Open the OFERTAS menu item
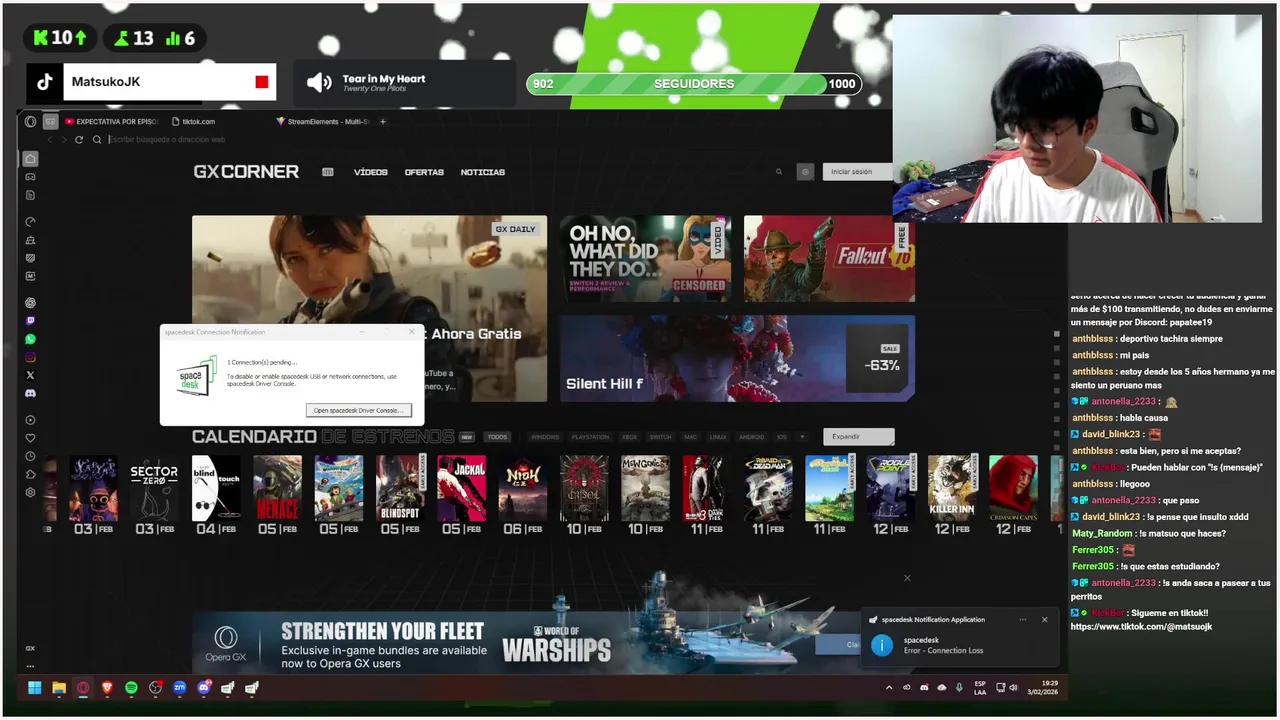Screen dimensions: 1280x720 424,172
